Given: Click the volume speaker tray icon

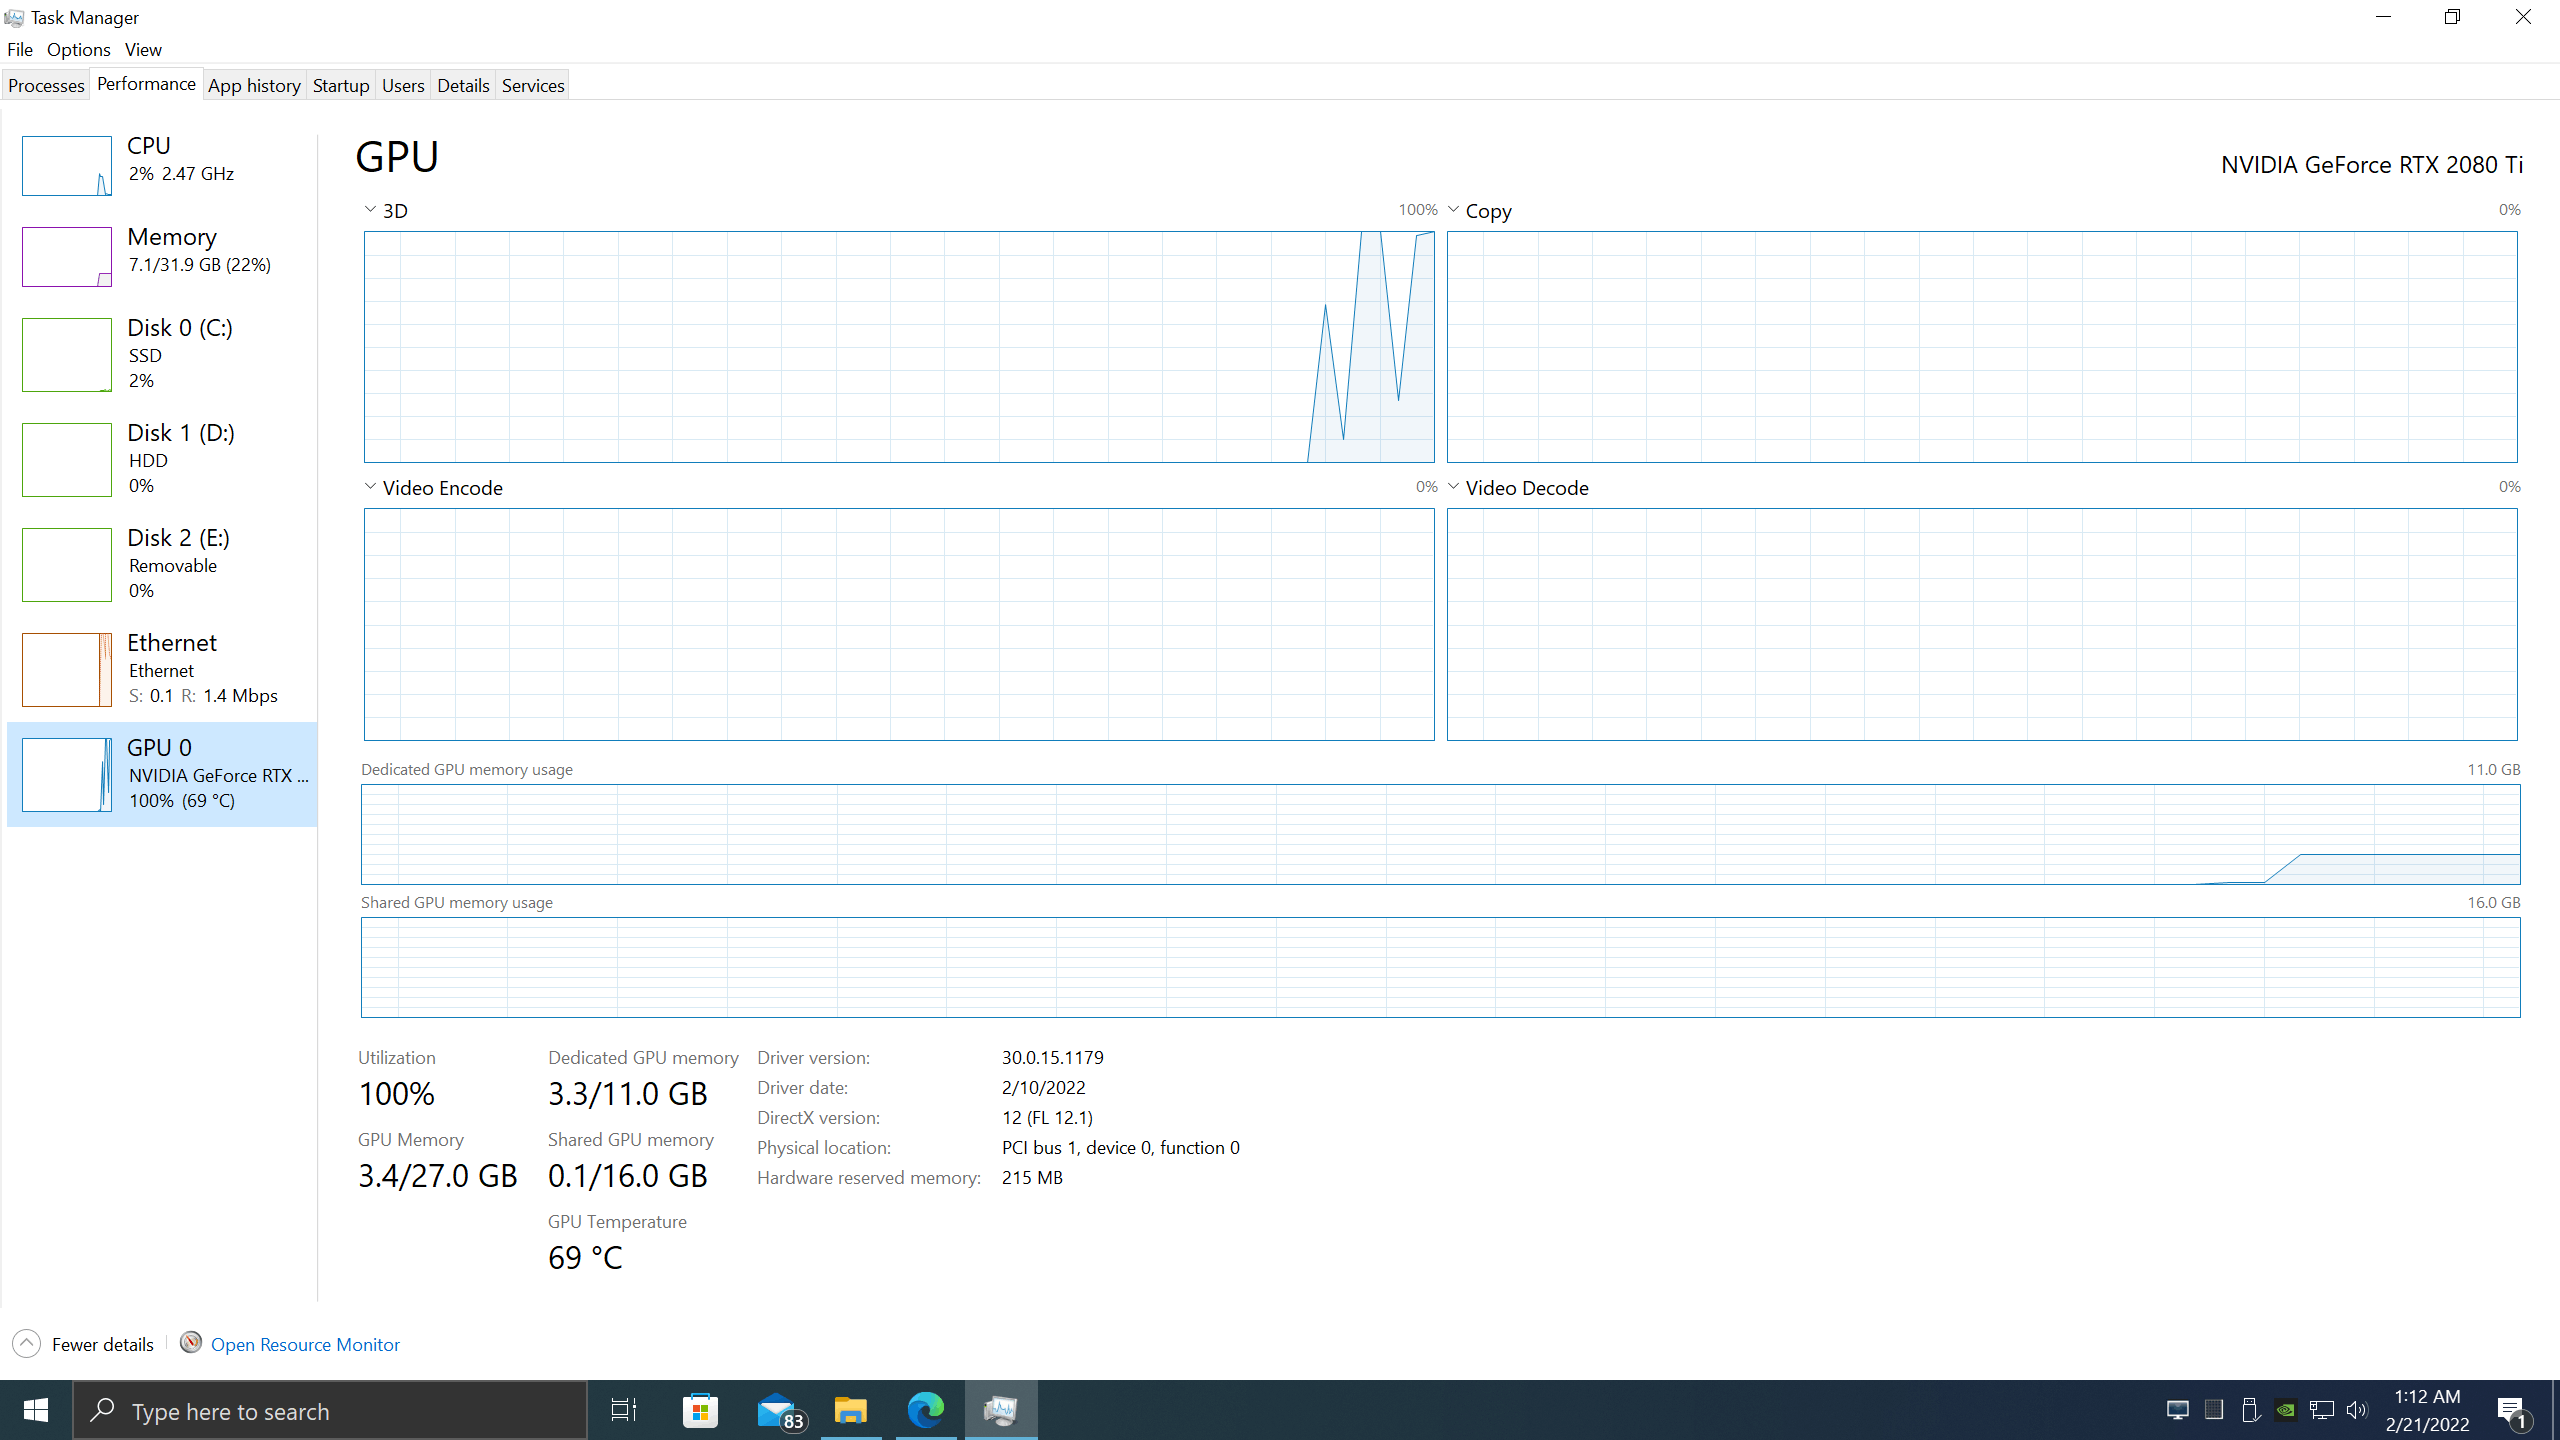Looking at the screenshot, I should pos(2356,1410).
